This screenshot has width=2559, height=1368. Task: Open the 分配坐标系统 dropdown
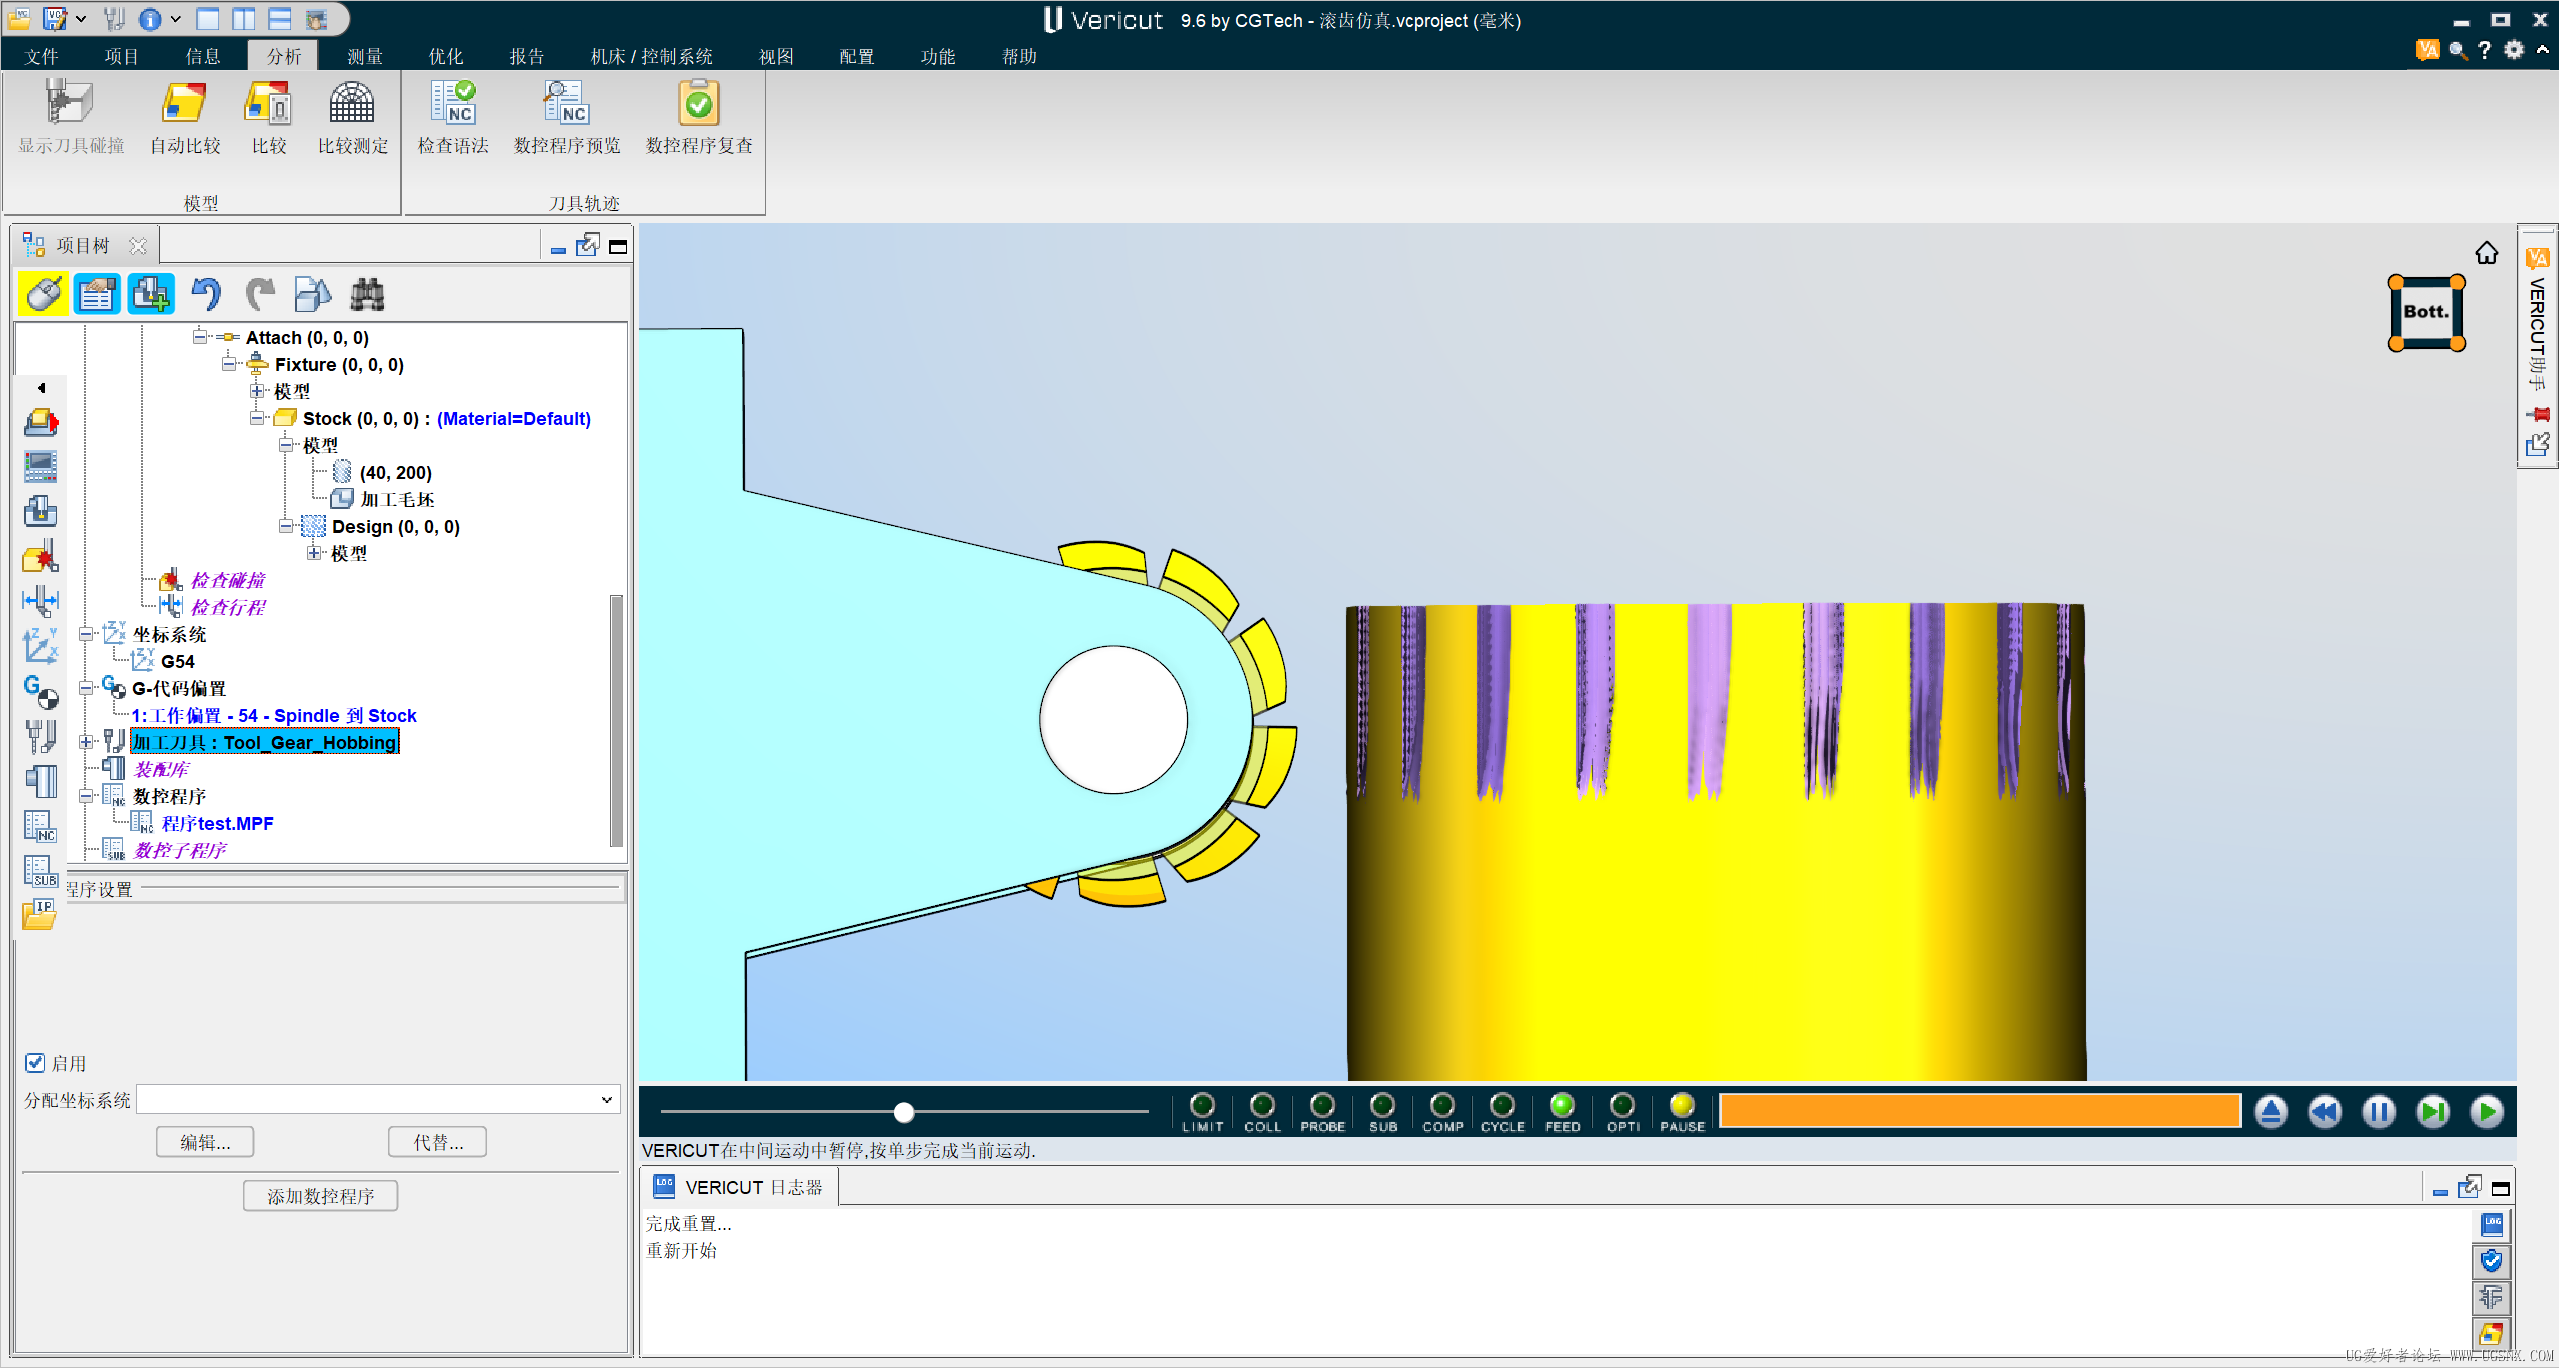[x=606, y=1100]
